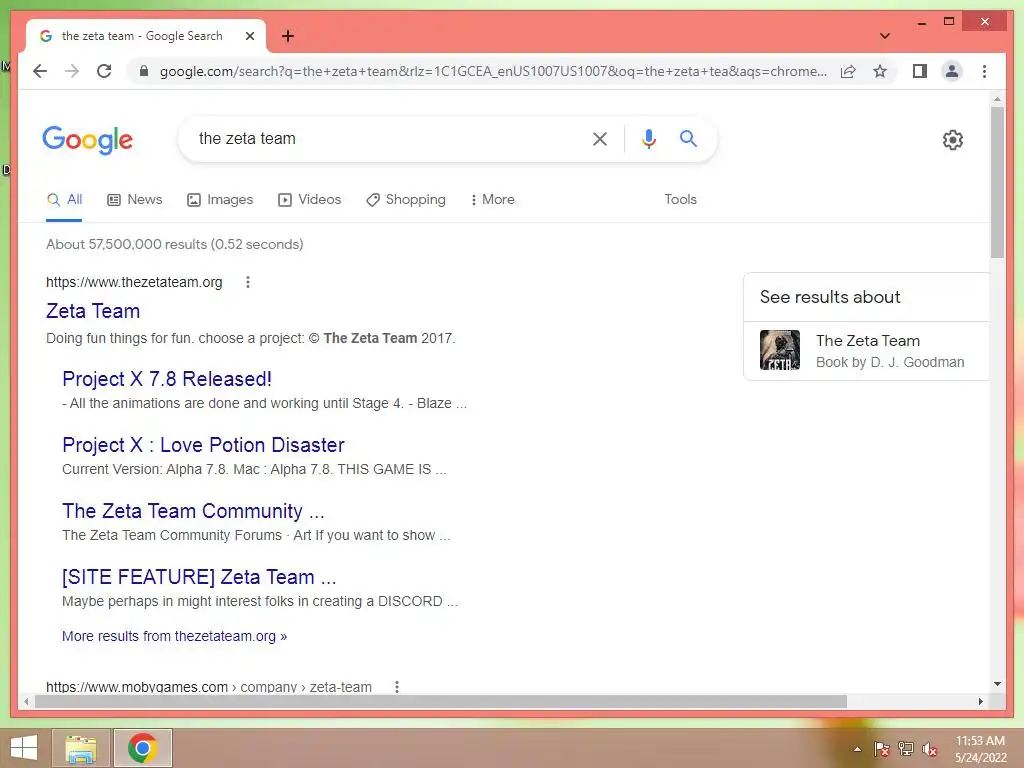
Task: Open options for thezetateam.org result
Action: 248,282
